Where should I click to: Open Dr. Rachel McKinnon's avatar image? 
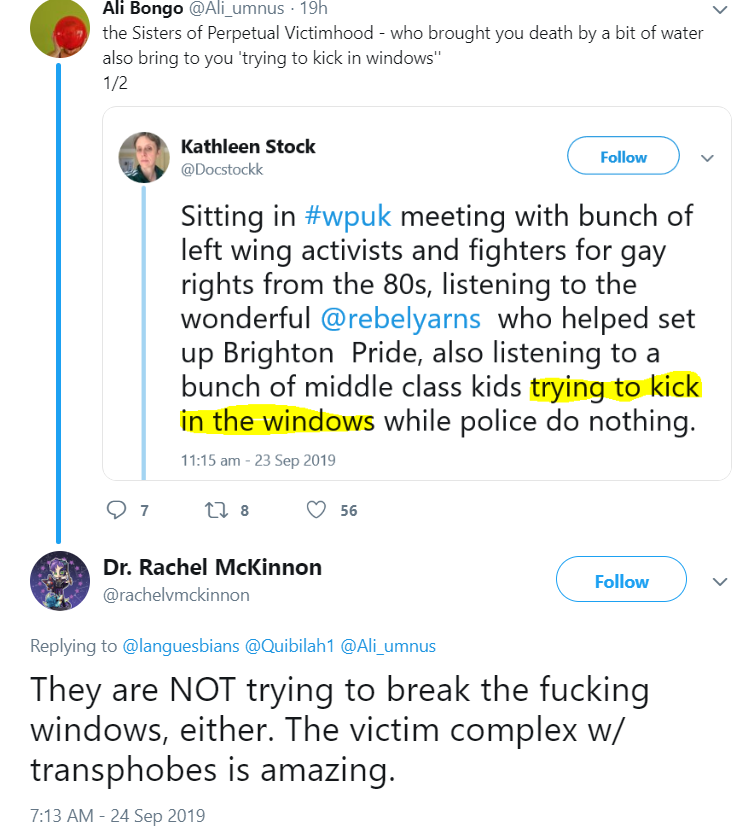click(x=60, y=581)
